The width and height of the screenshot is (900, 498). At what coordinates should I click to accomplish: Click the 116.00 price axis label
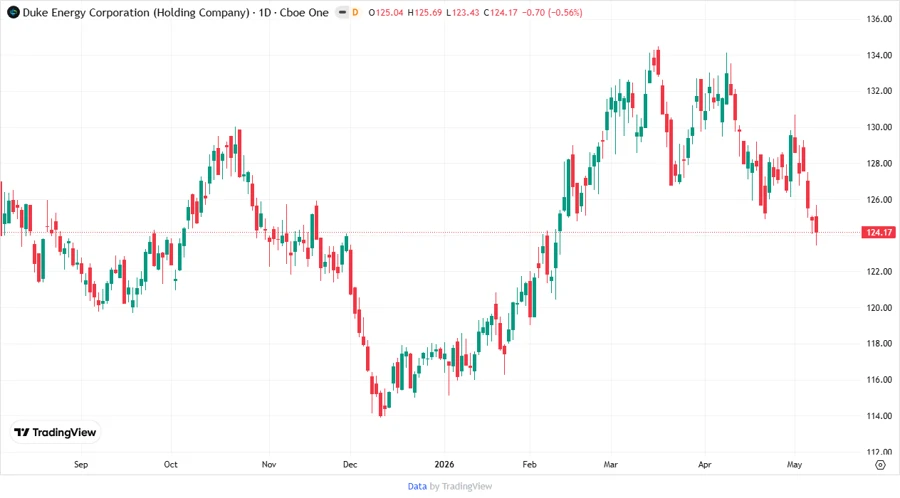coord(879,379)
